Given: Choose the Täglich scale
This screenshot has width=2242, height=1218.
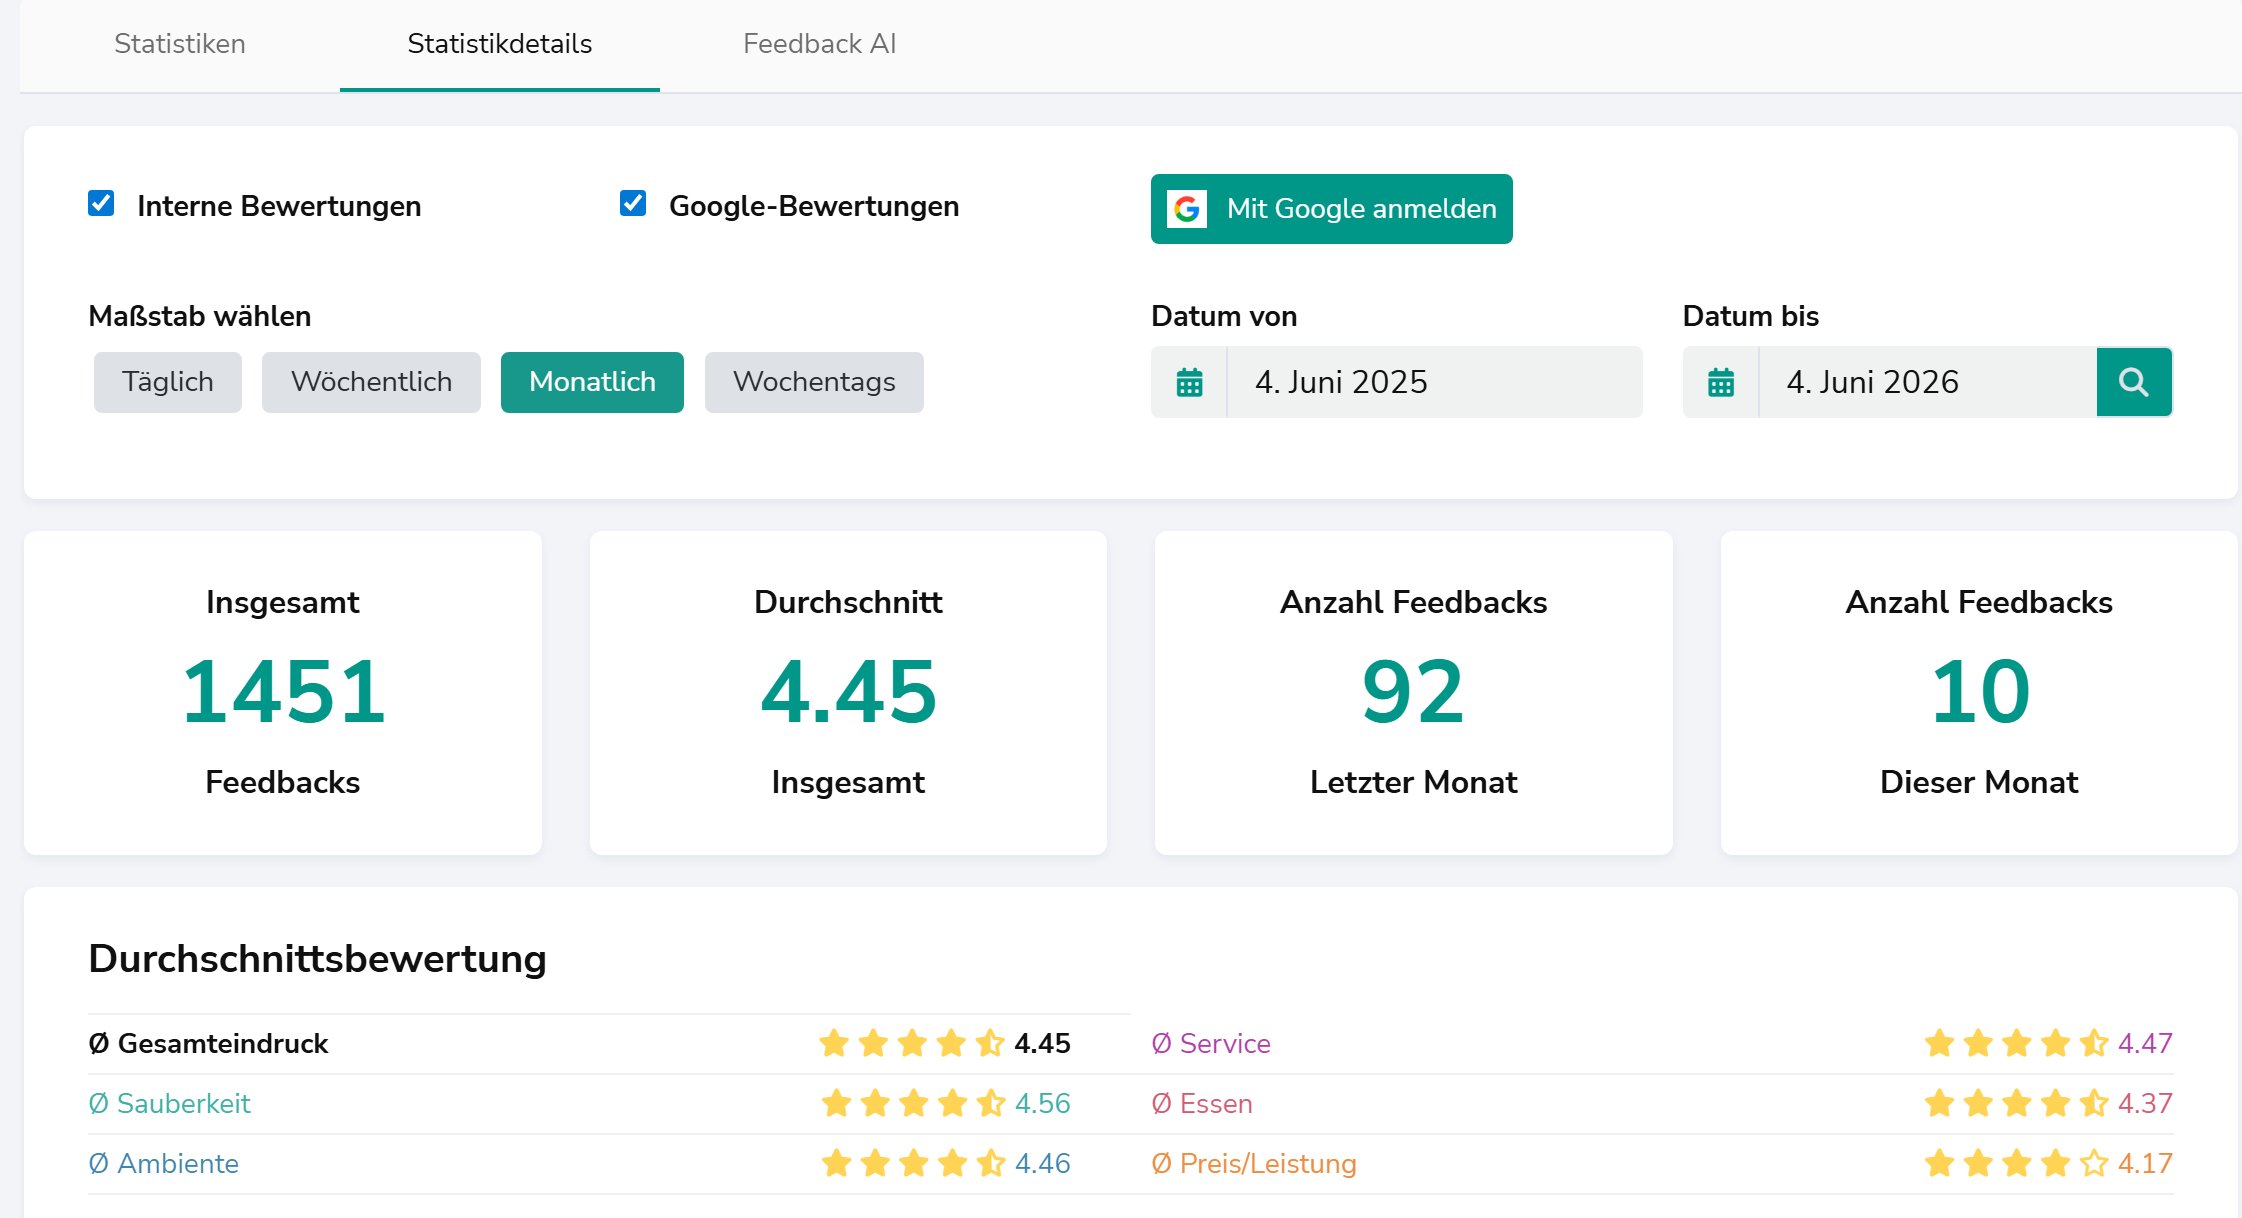Looking at the screenshot, I should (168, 382).
